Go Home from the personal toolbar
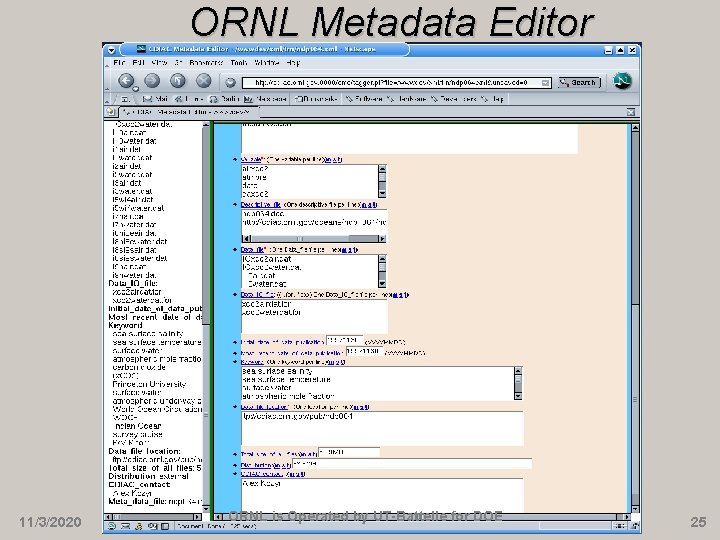This screenshot has height=540, width=720. pos(189,99)
